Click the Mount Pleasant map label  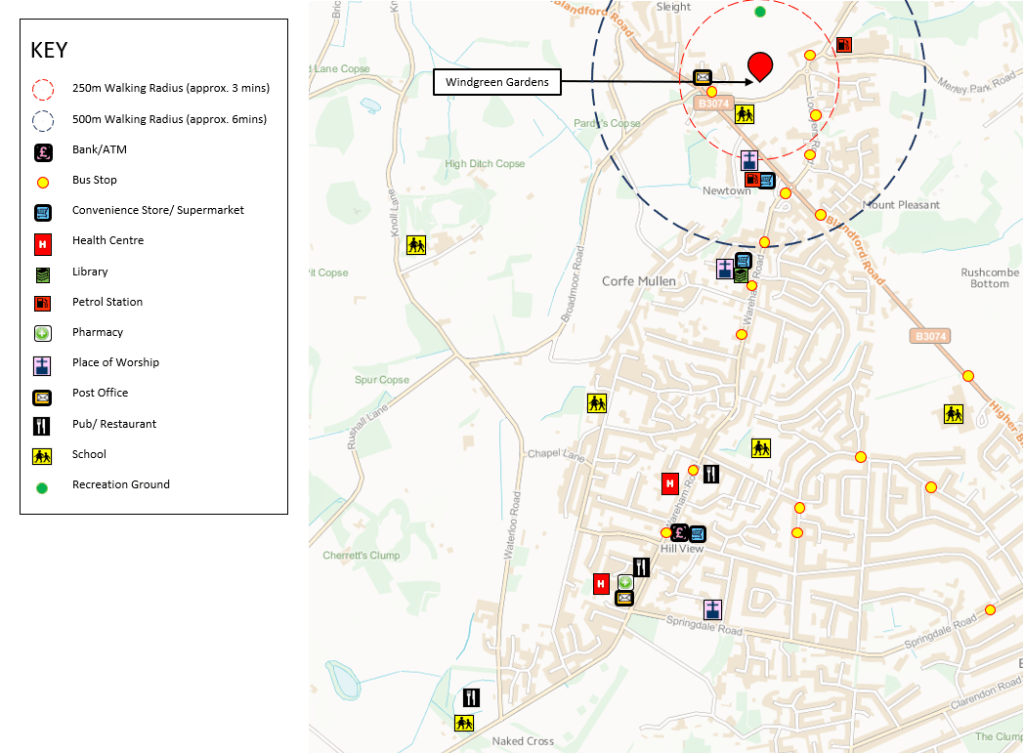point(901,205)
